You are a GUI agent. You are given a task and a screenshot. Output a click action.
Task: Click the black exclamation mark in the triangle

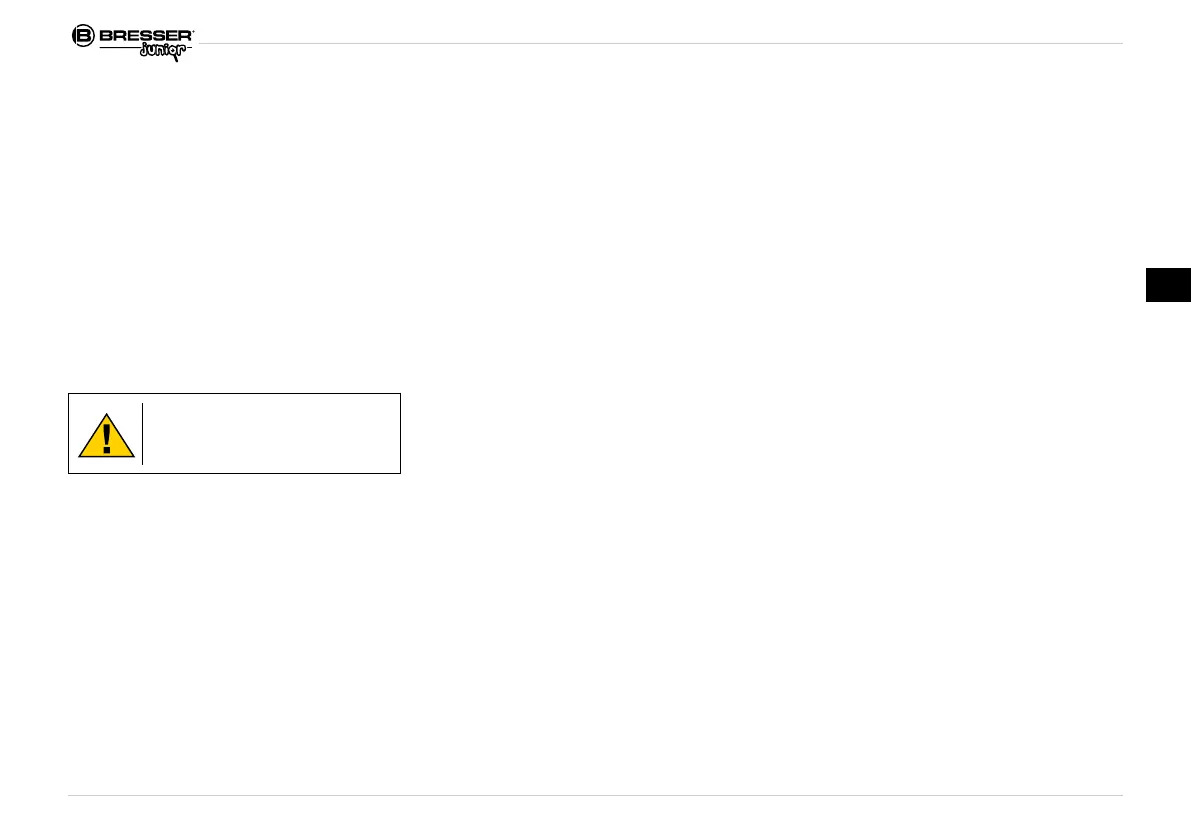107,438
